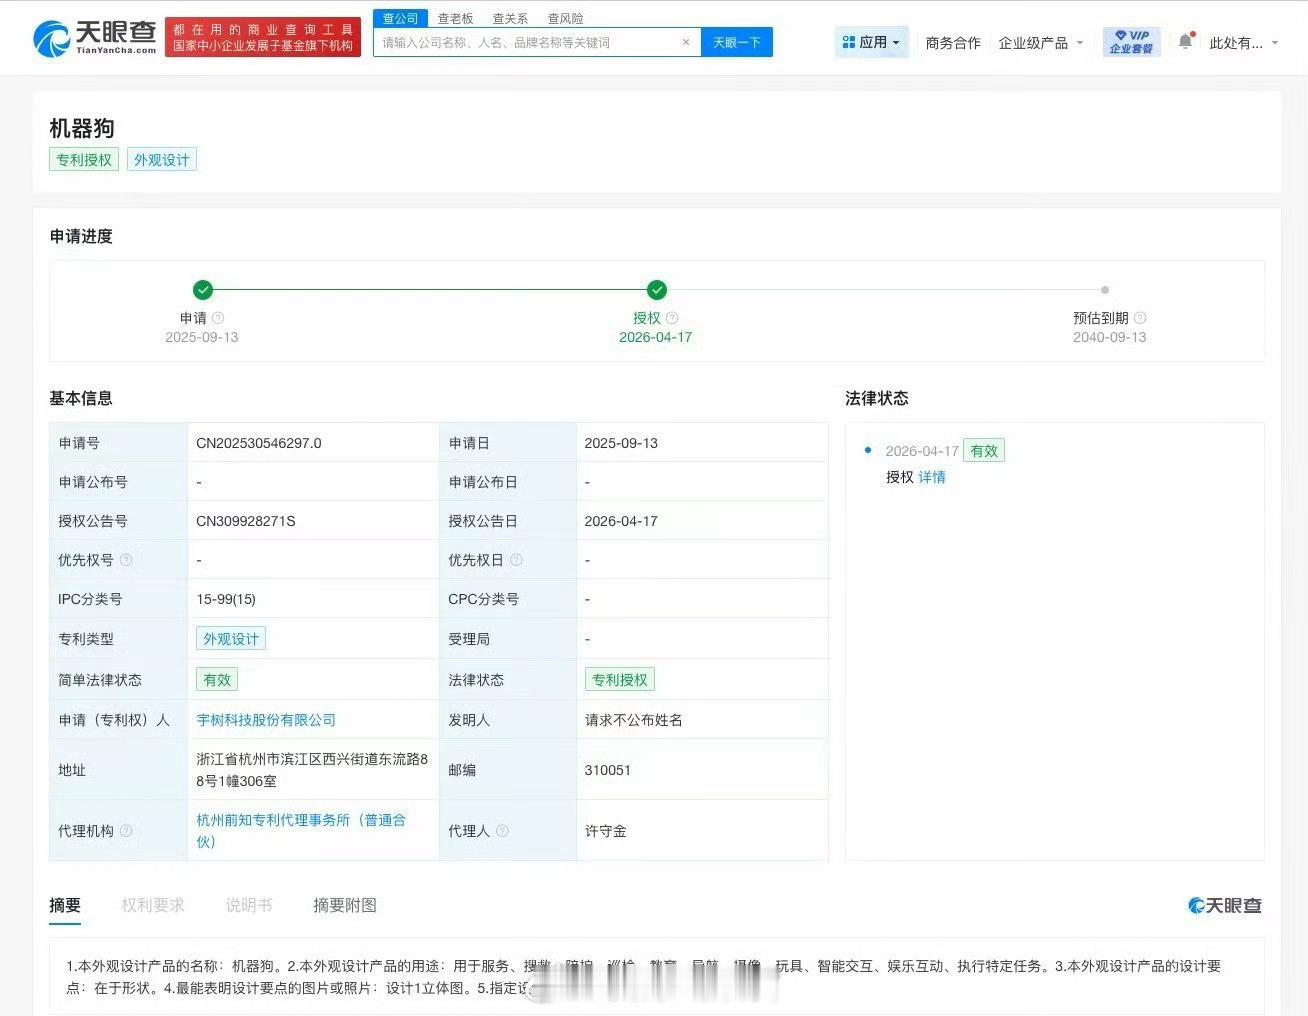Click the help icon next to 申请 milestone

pyautogui.click(x=217, y=317)
